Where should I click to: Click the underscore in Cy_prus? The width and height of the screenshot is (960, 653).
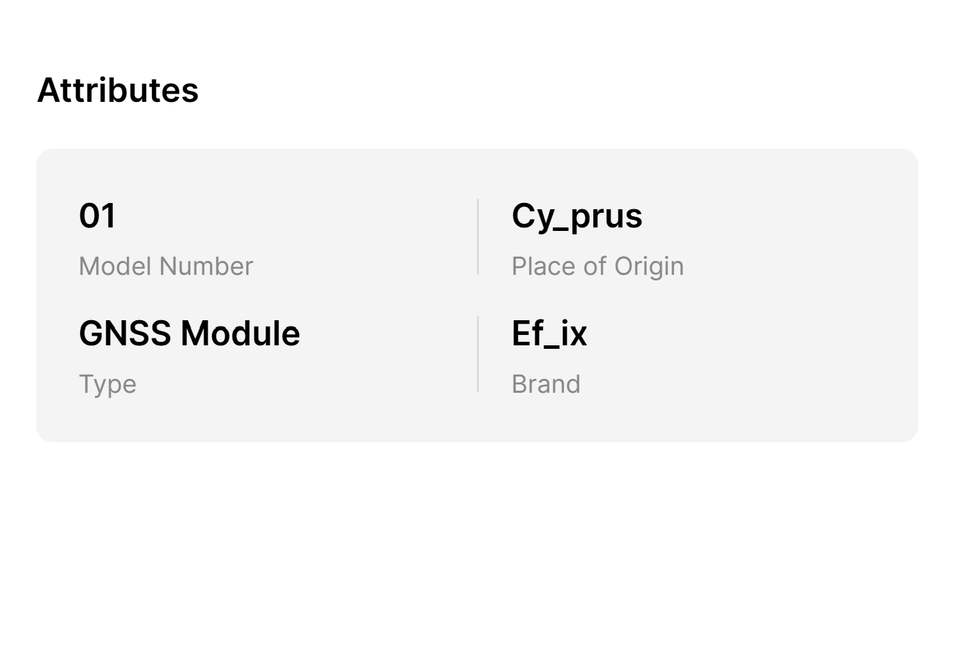point(562,230)
